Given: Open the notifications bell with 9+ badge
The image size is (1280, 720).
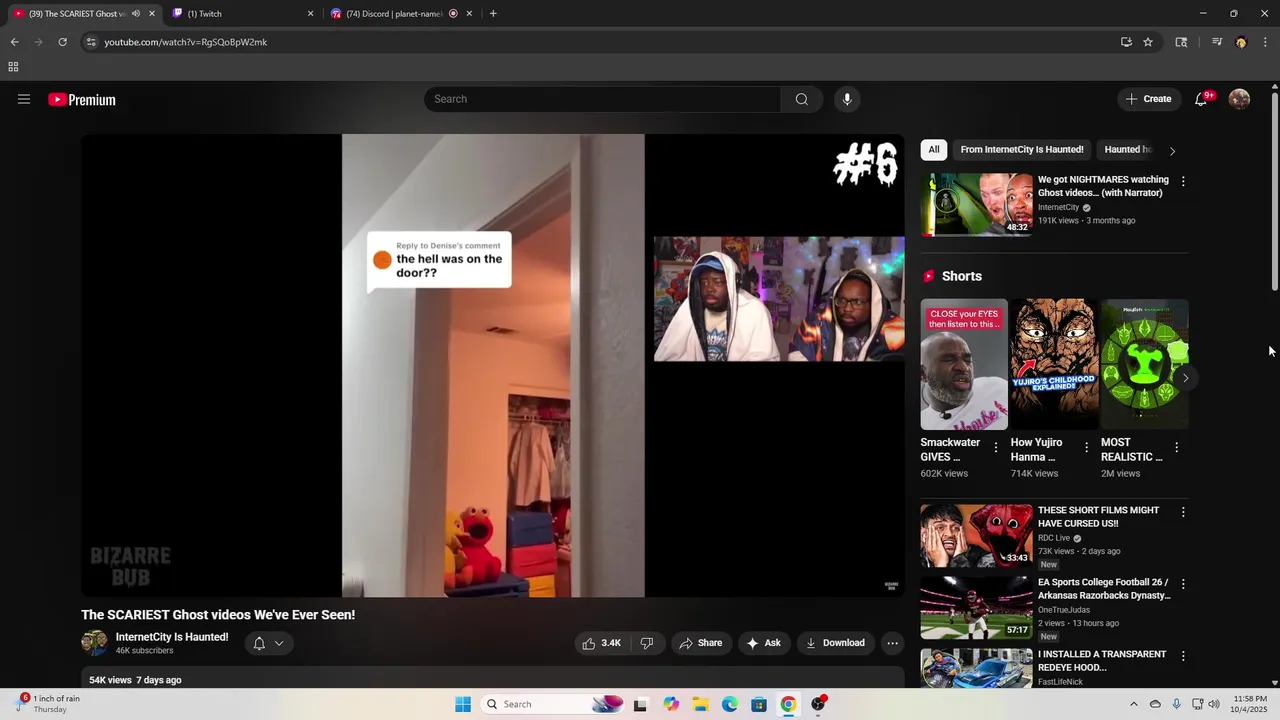Looking at the screenshot, I should pos(1201,99).
